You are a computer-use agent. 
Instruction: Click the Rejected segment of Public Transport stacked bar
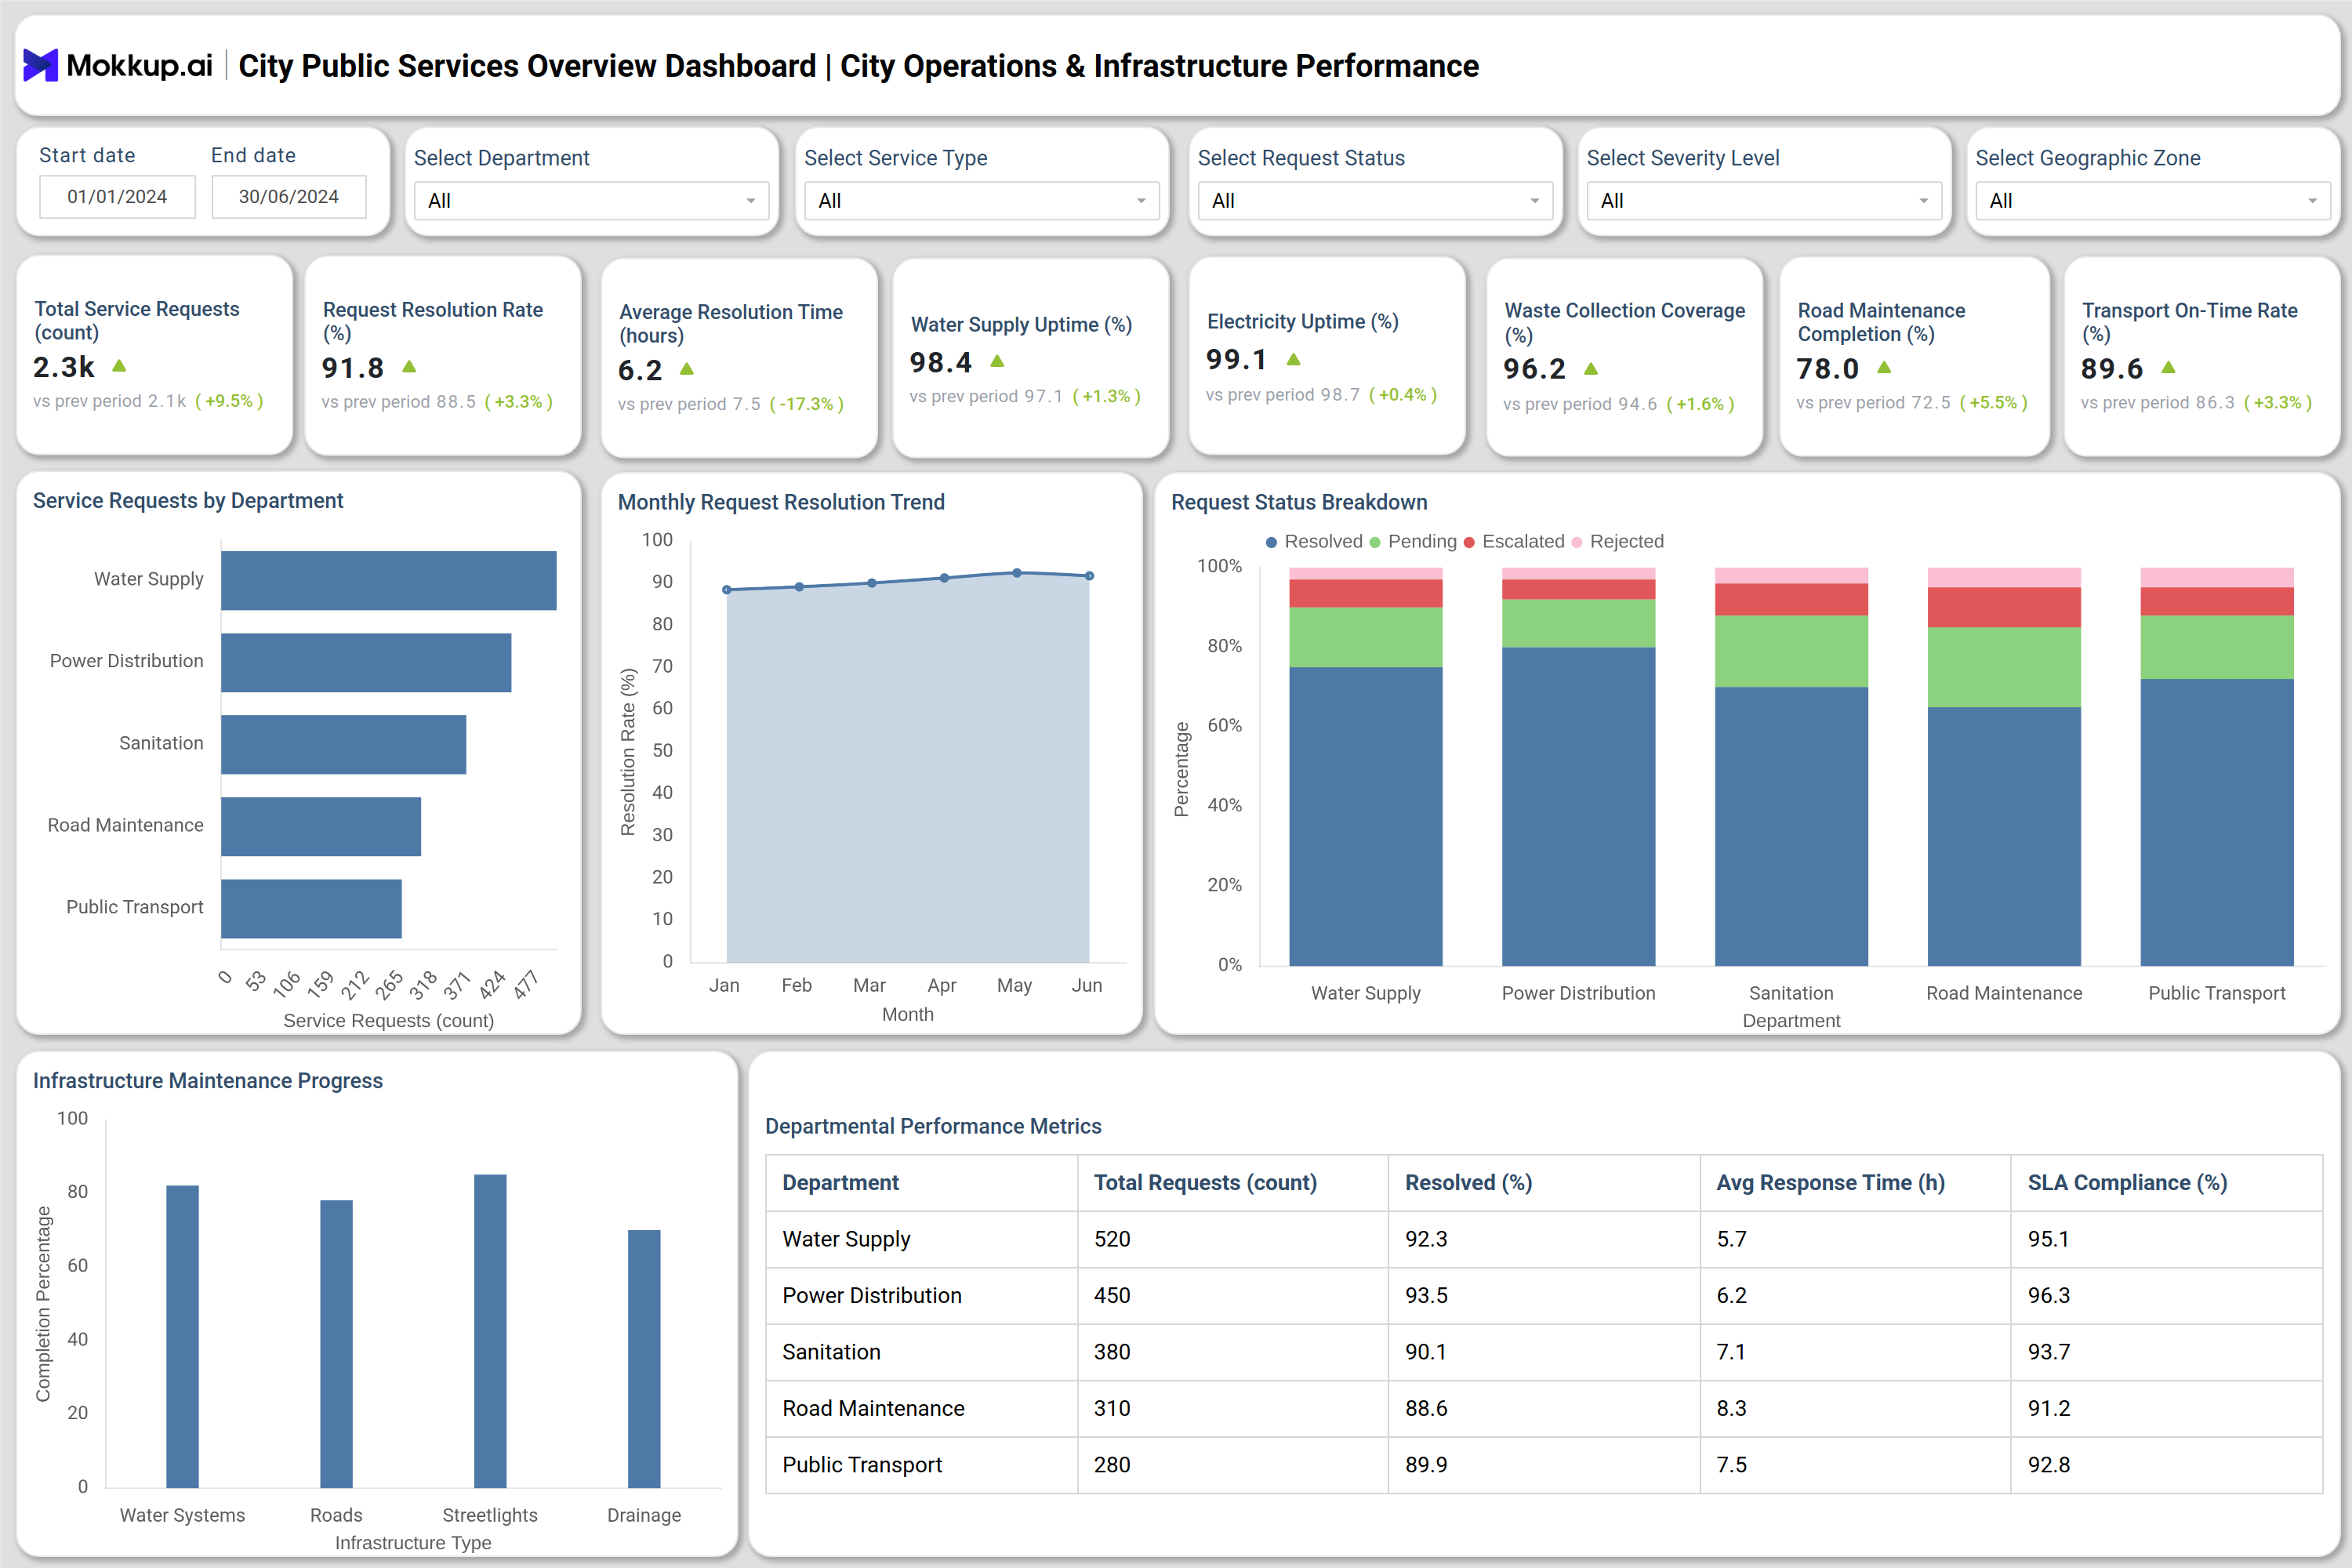(x=2217, y=577)
